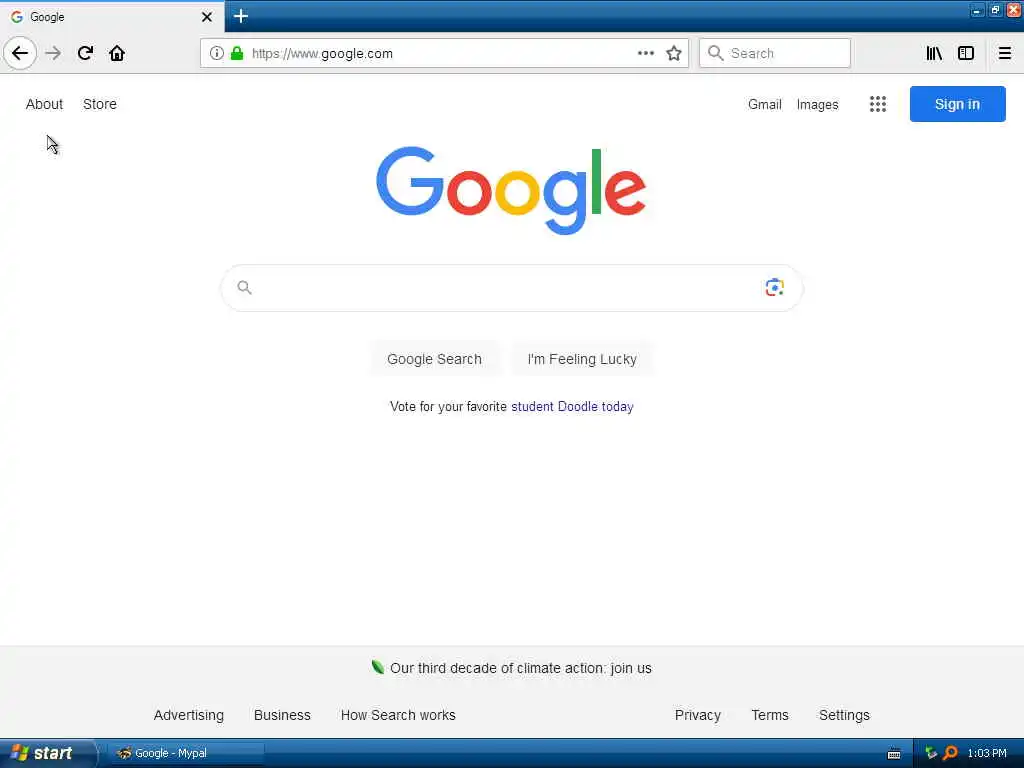
Task: Click the forward navigation arrow
Action: pyautogui.click(x=53, y=53)
